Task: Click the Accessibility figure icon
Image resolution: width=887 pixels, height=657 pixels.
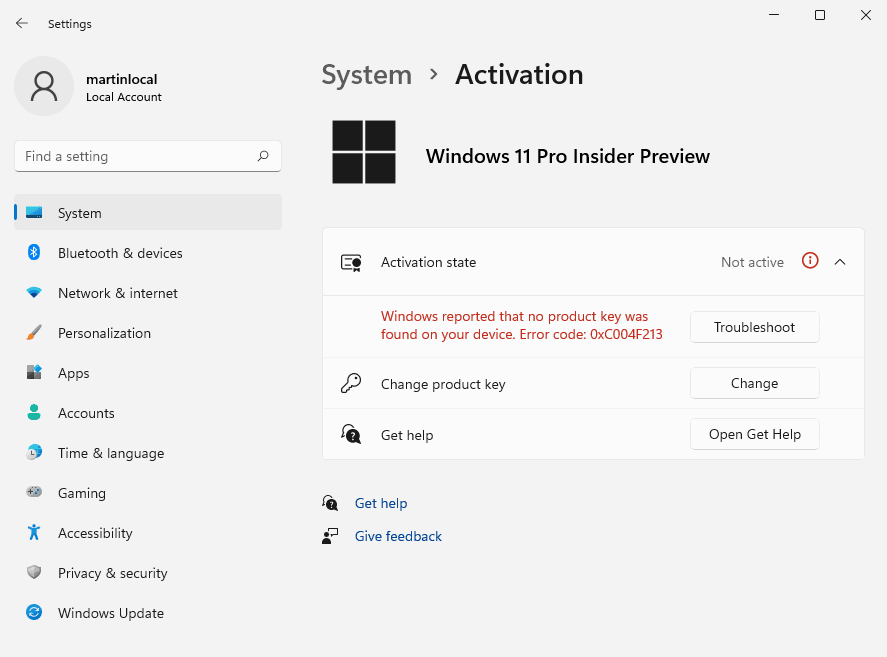Action: coord(34,532)
